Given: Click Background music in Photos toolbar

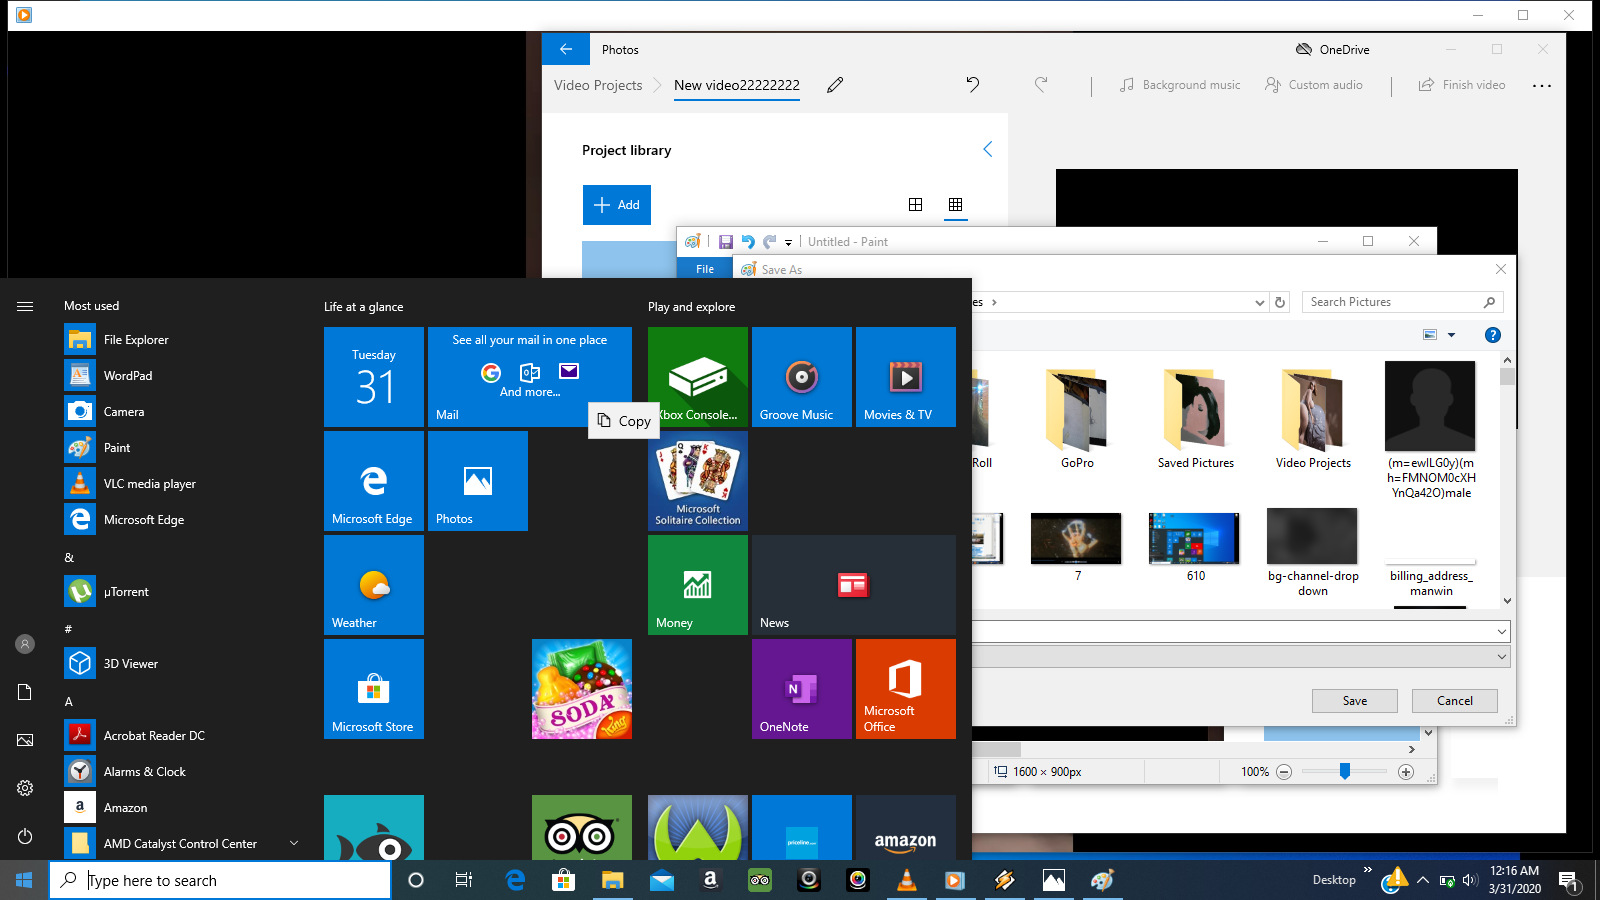Looking at the screenshot, I should pyautogui.click(x=1180, y=85).
